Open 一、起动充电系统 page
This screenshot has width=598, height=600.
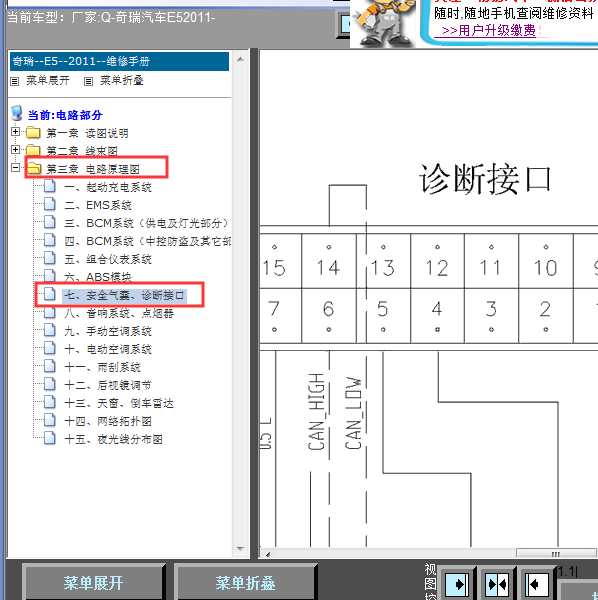coord(108,187)
